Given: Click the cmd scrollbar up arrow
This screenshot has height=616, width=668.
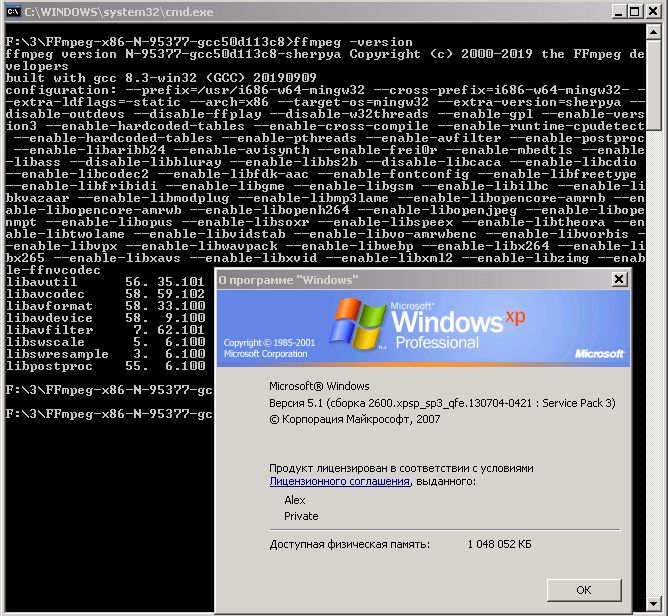Looking at the screenshot, I should 654,32.
